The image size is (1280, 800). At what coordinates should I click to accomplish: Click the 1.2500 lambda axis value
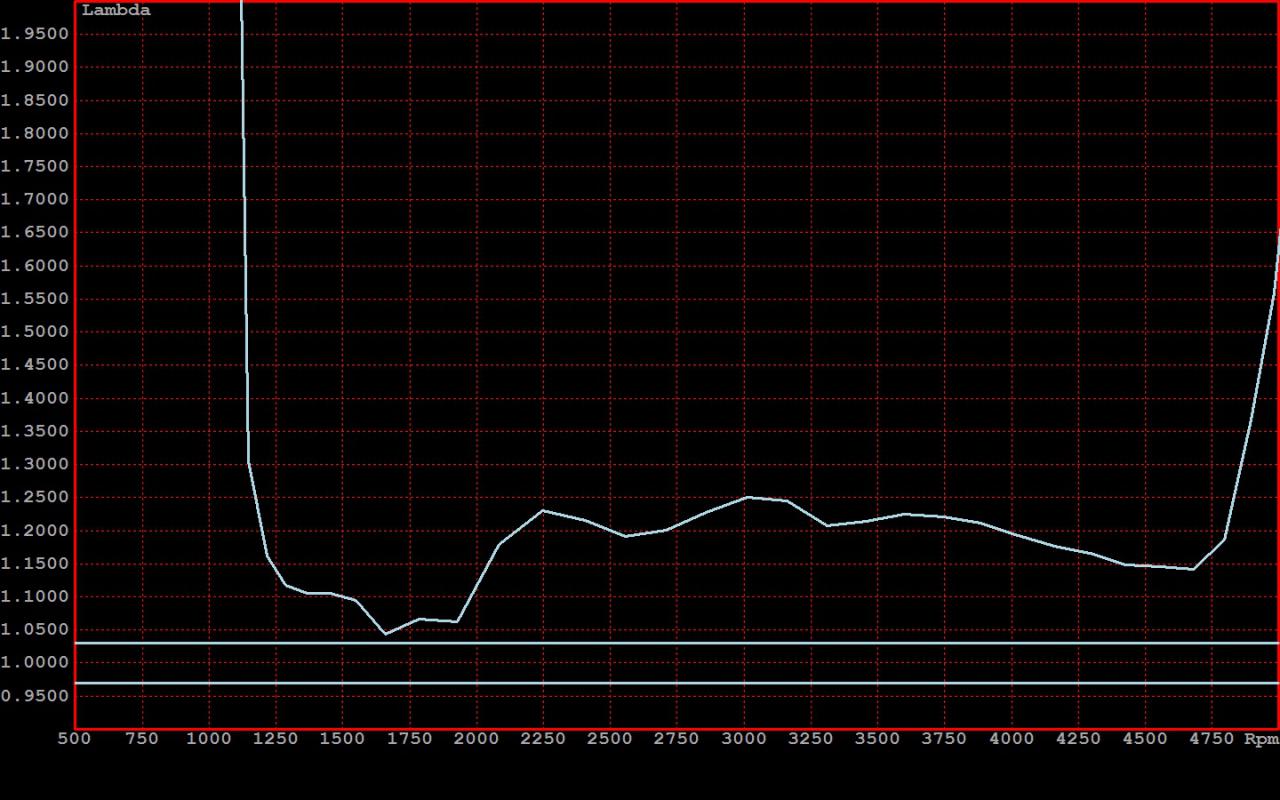[x=35, y=497]
